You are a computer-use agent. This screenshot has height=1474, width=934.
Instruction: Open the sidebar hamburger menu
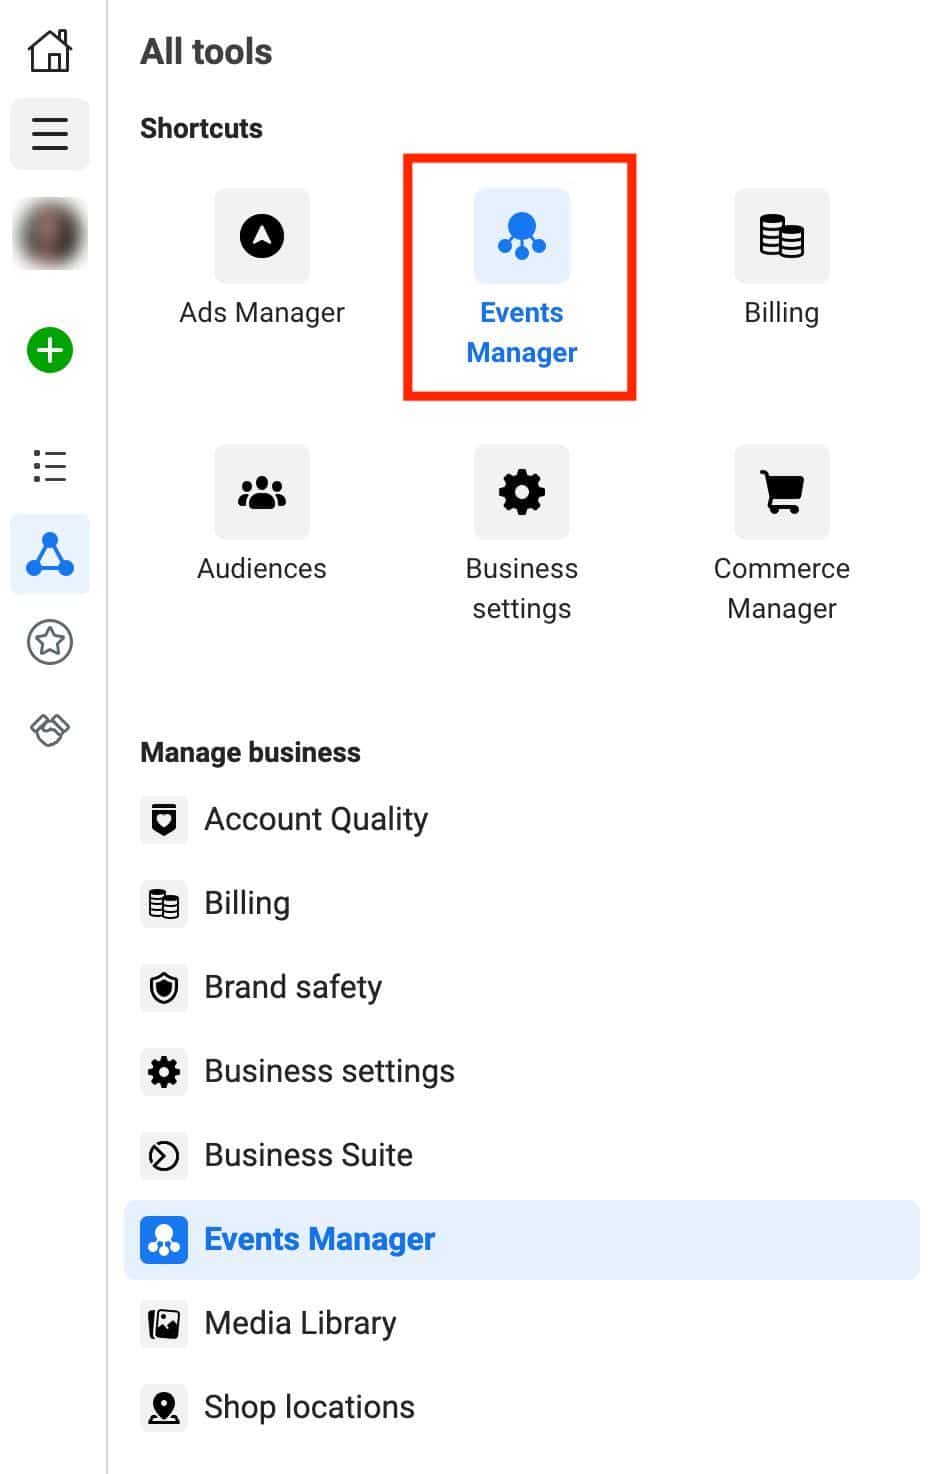point(49,134)
